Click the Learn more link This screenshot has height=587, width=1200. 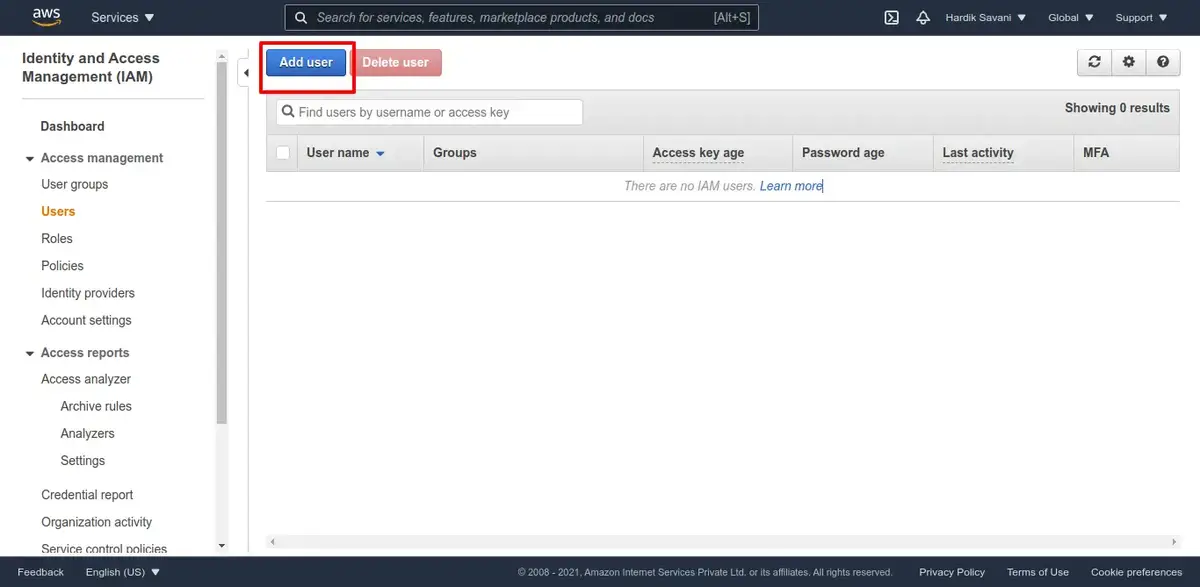point(791,186)
